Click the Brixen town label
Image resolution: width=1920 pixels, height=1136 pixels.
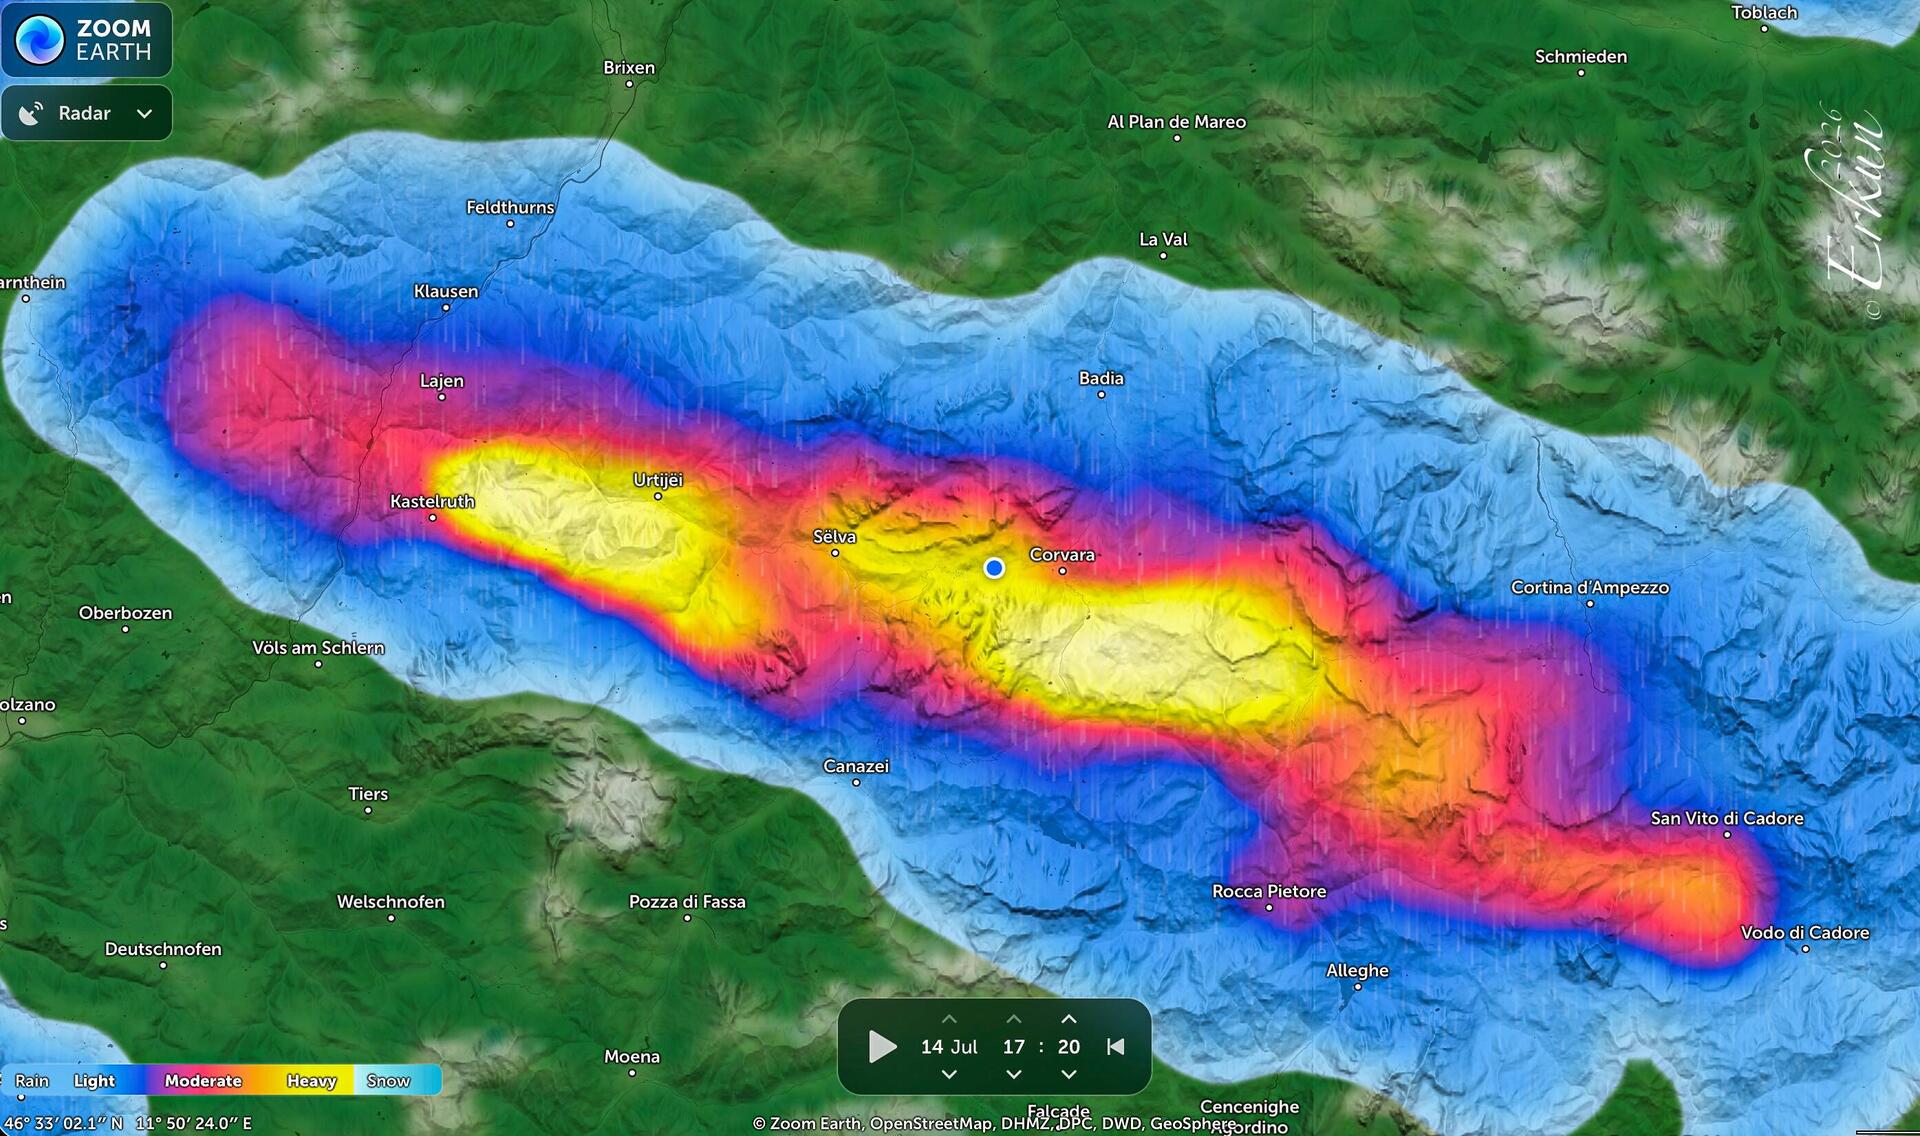[x=629, y=68]
